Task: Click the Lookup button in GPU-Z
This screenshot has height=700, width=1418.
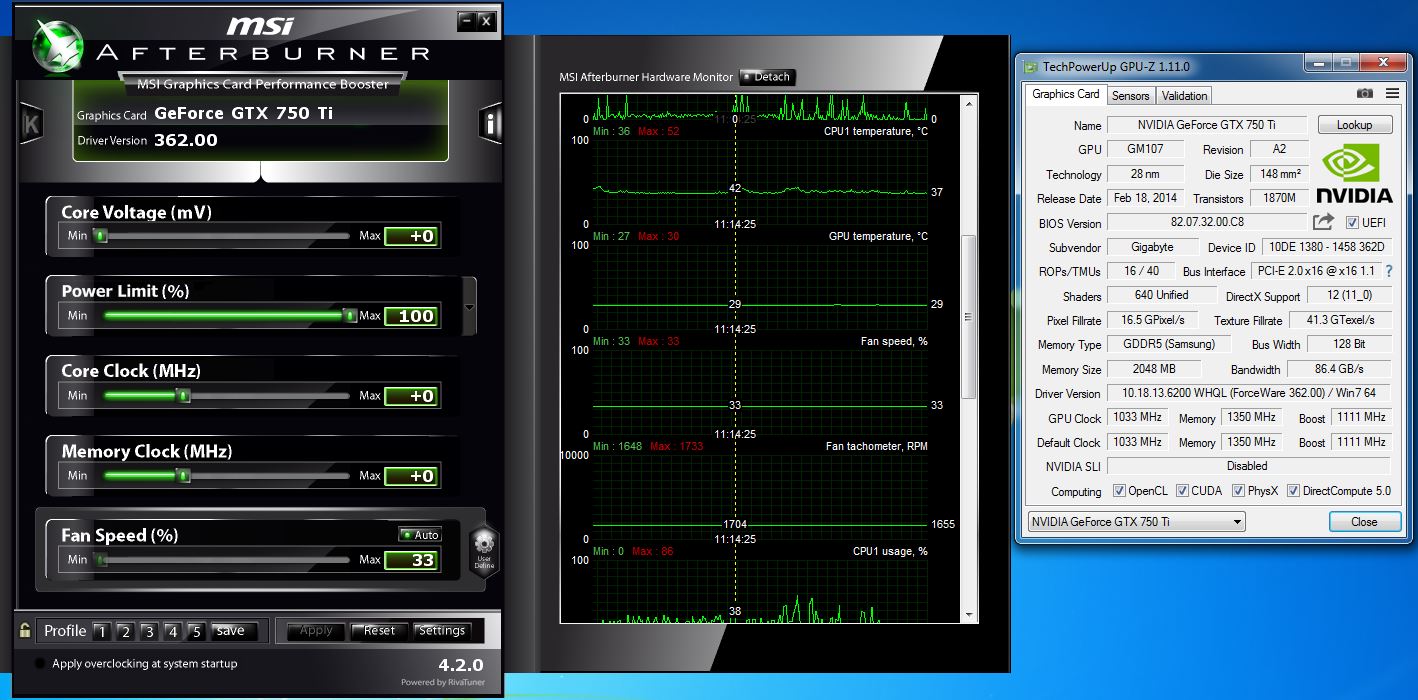Action: [x=1354, y=125]
